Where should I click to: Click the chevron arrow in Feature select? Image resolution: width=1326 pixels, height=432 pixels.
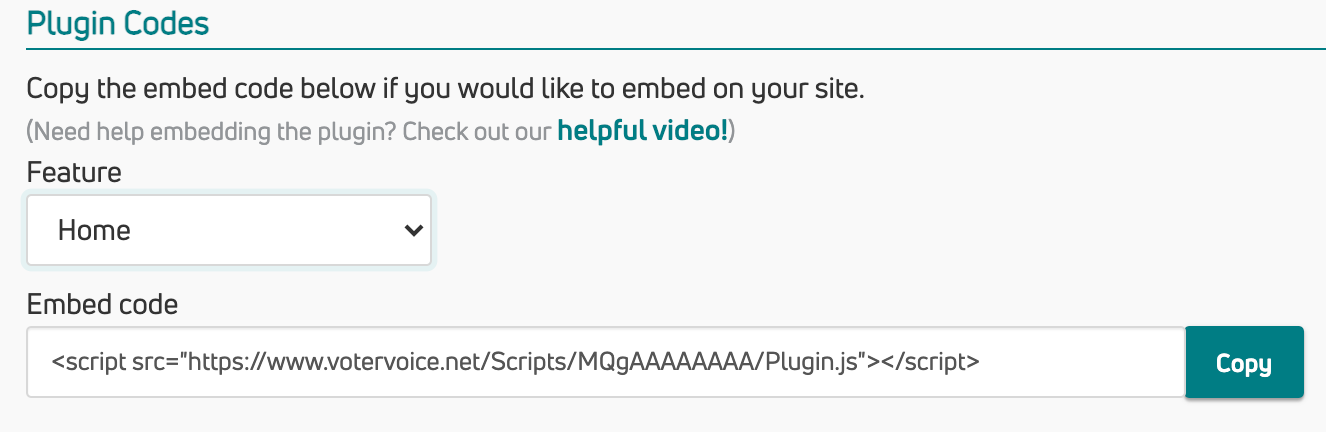click(412, 231)
